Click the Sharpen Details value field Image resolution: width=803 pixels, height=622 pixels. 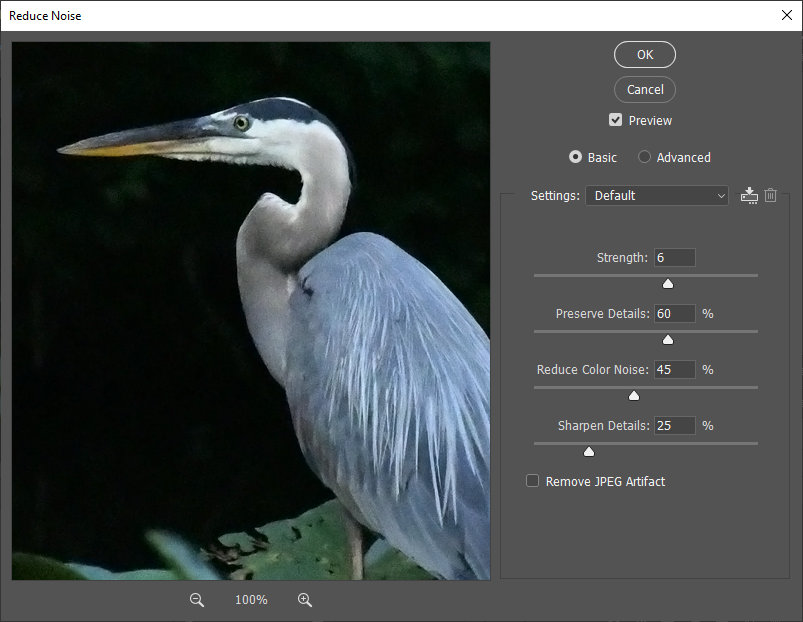(x=674, y=426)
